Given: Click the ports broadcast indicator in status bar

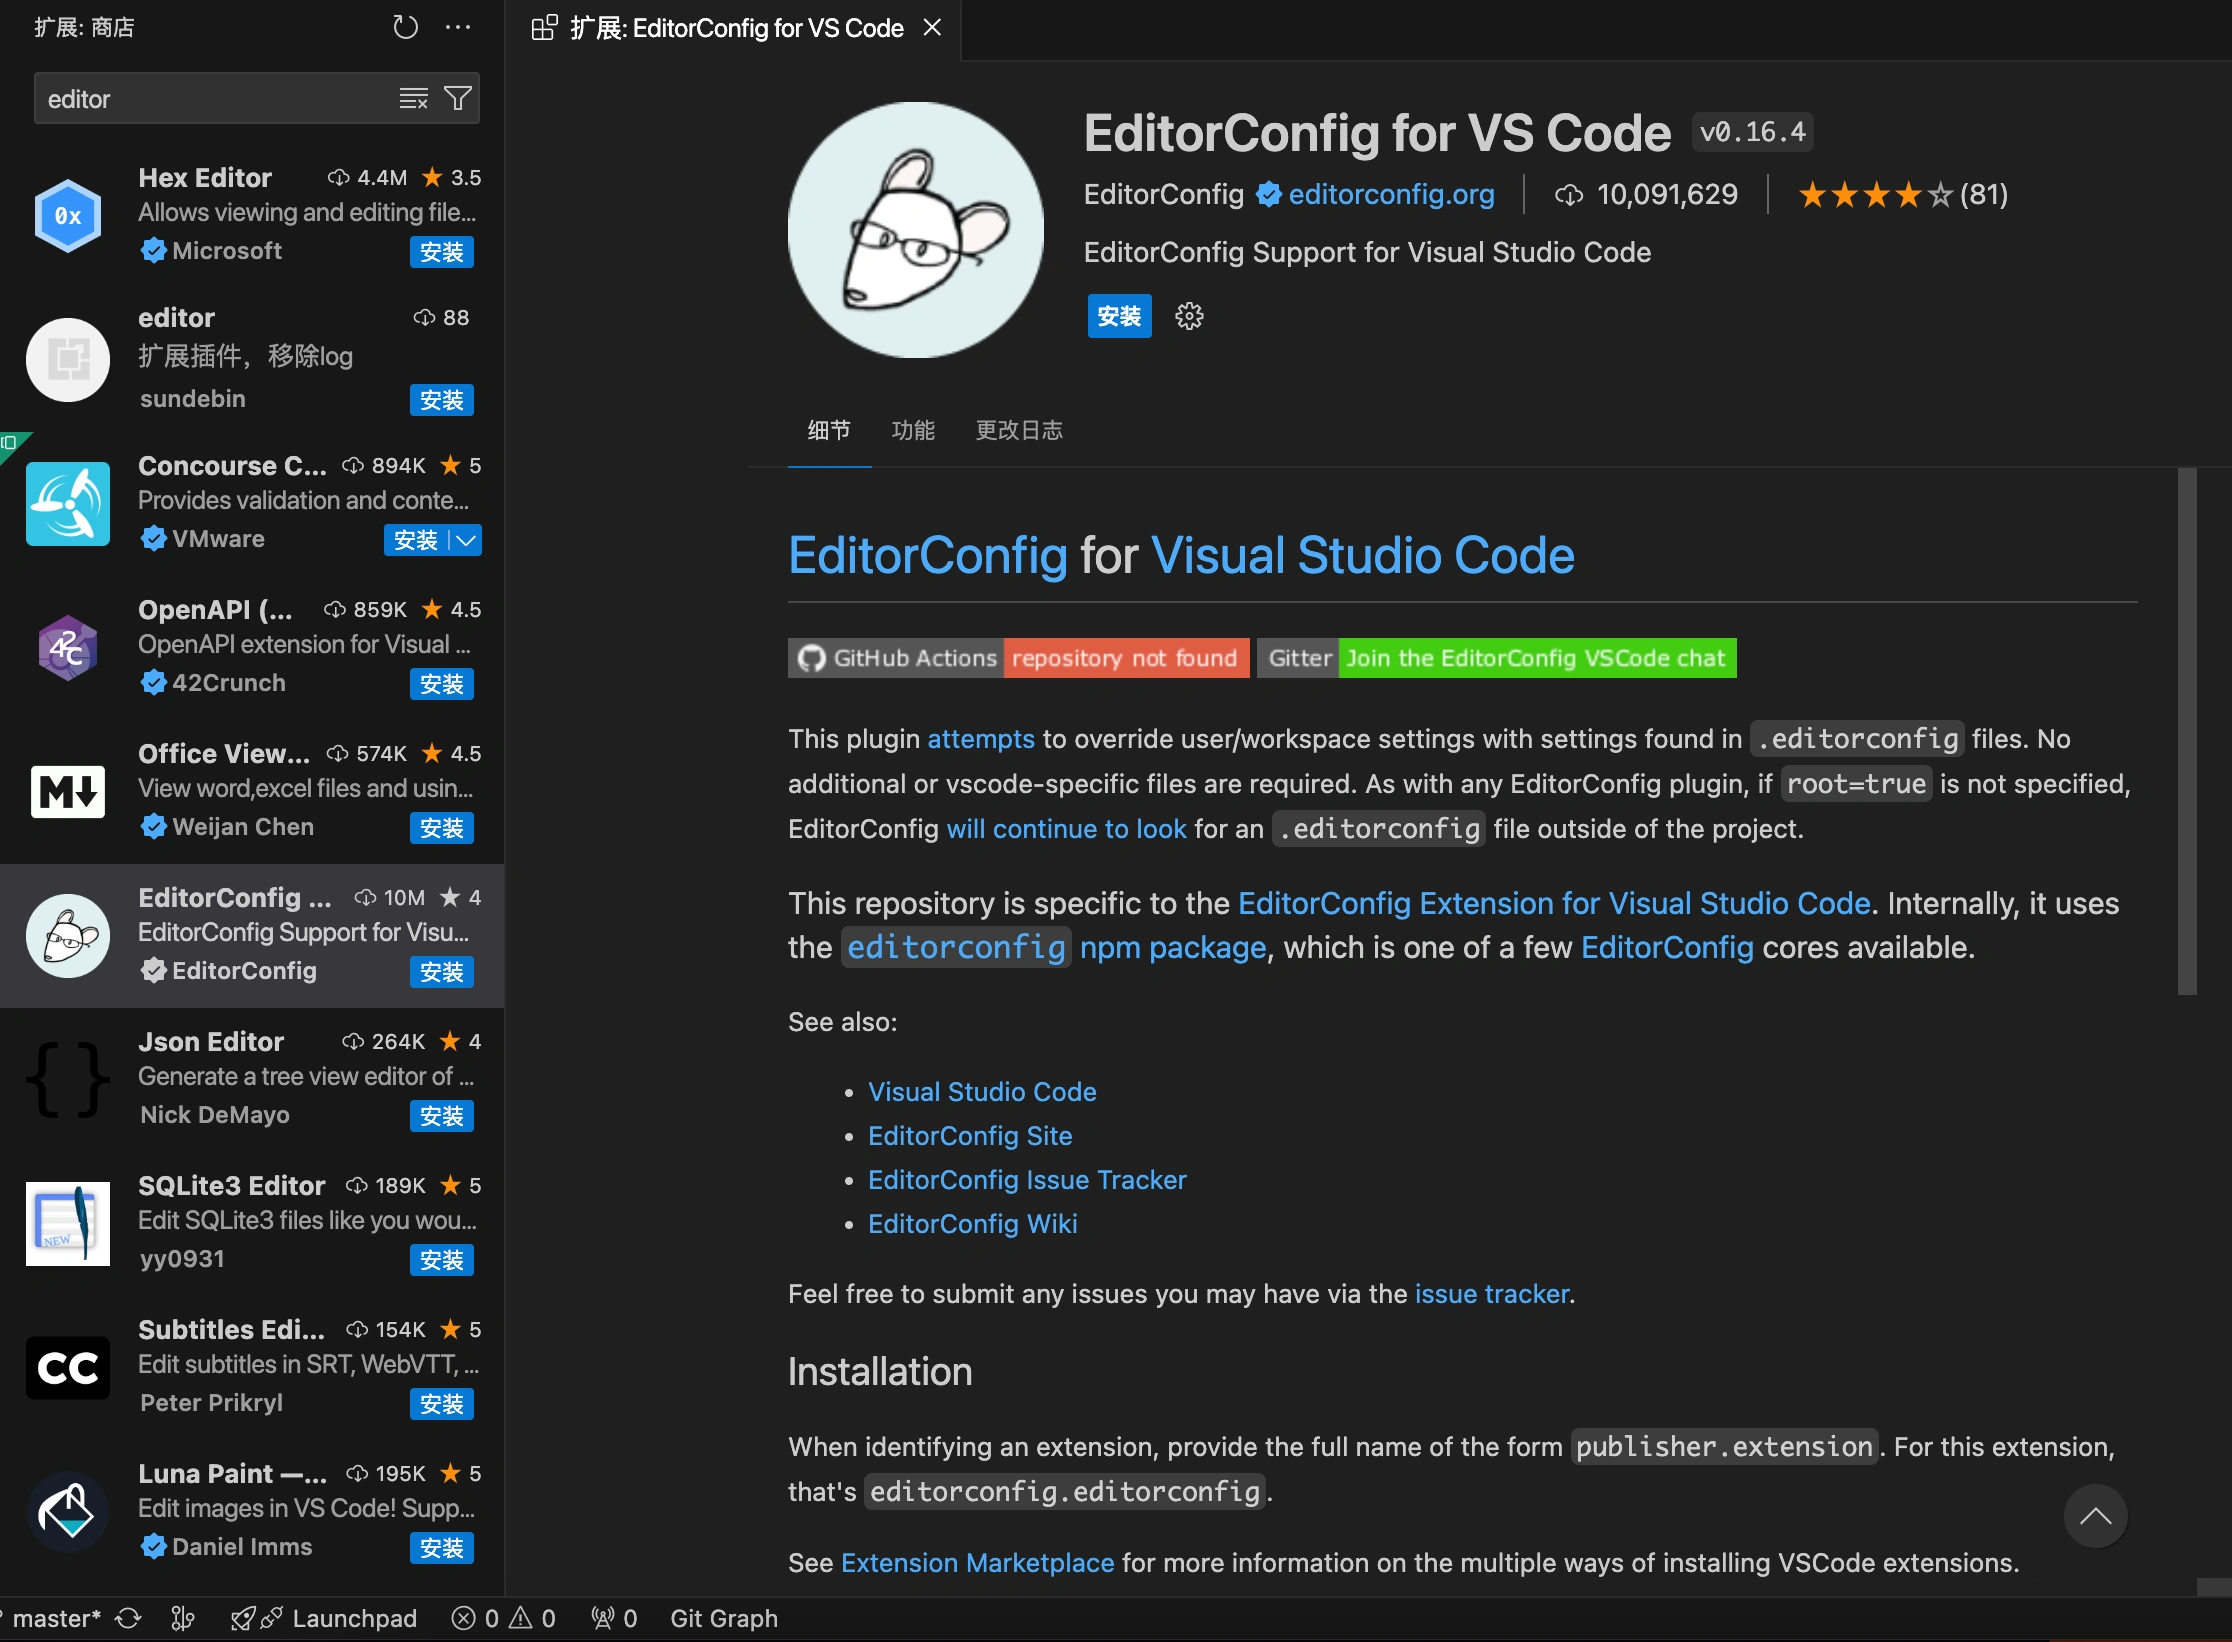Looking at the screenshot, I should [x=613, y=1617].
